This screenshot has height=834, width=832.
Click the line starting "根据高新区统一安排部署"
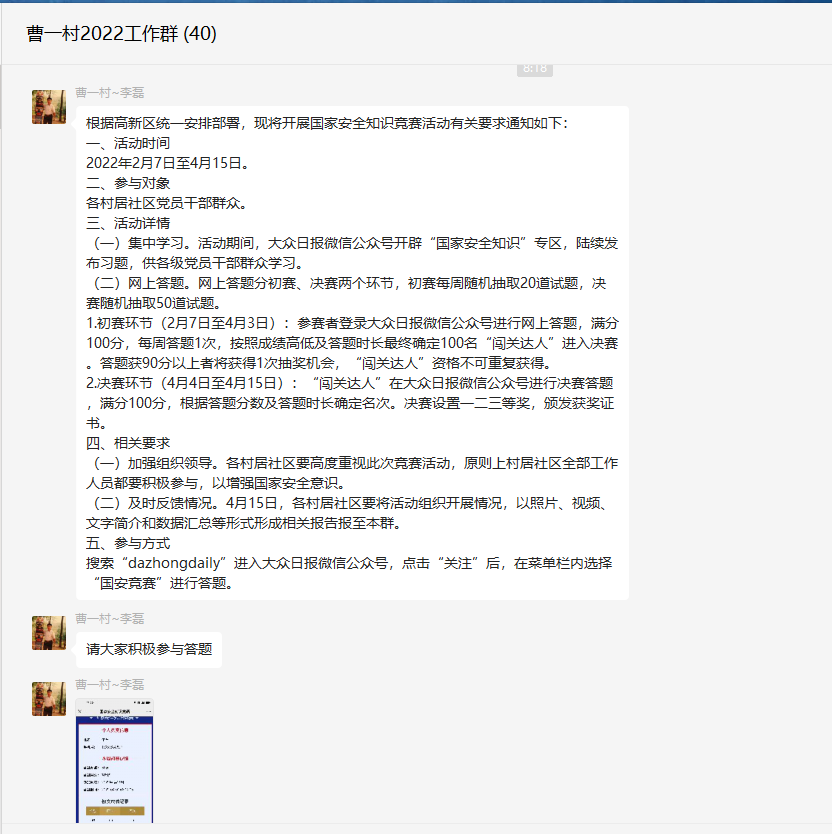(327, 123)
